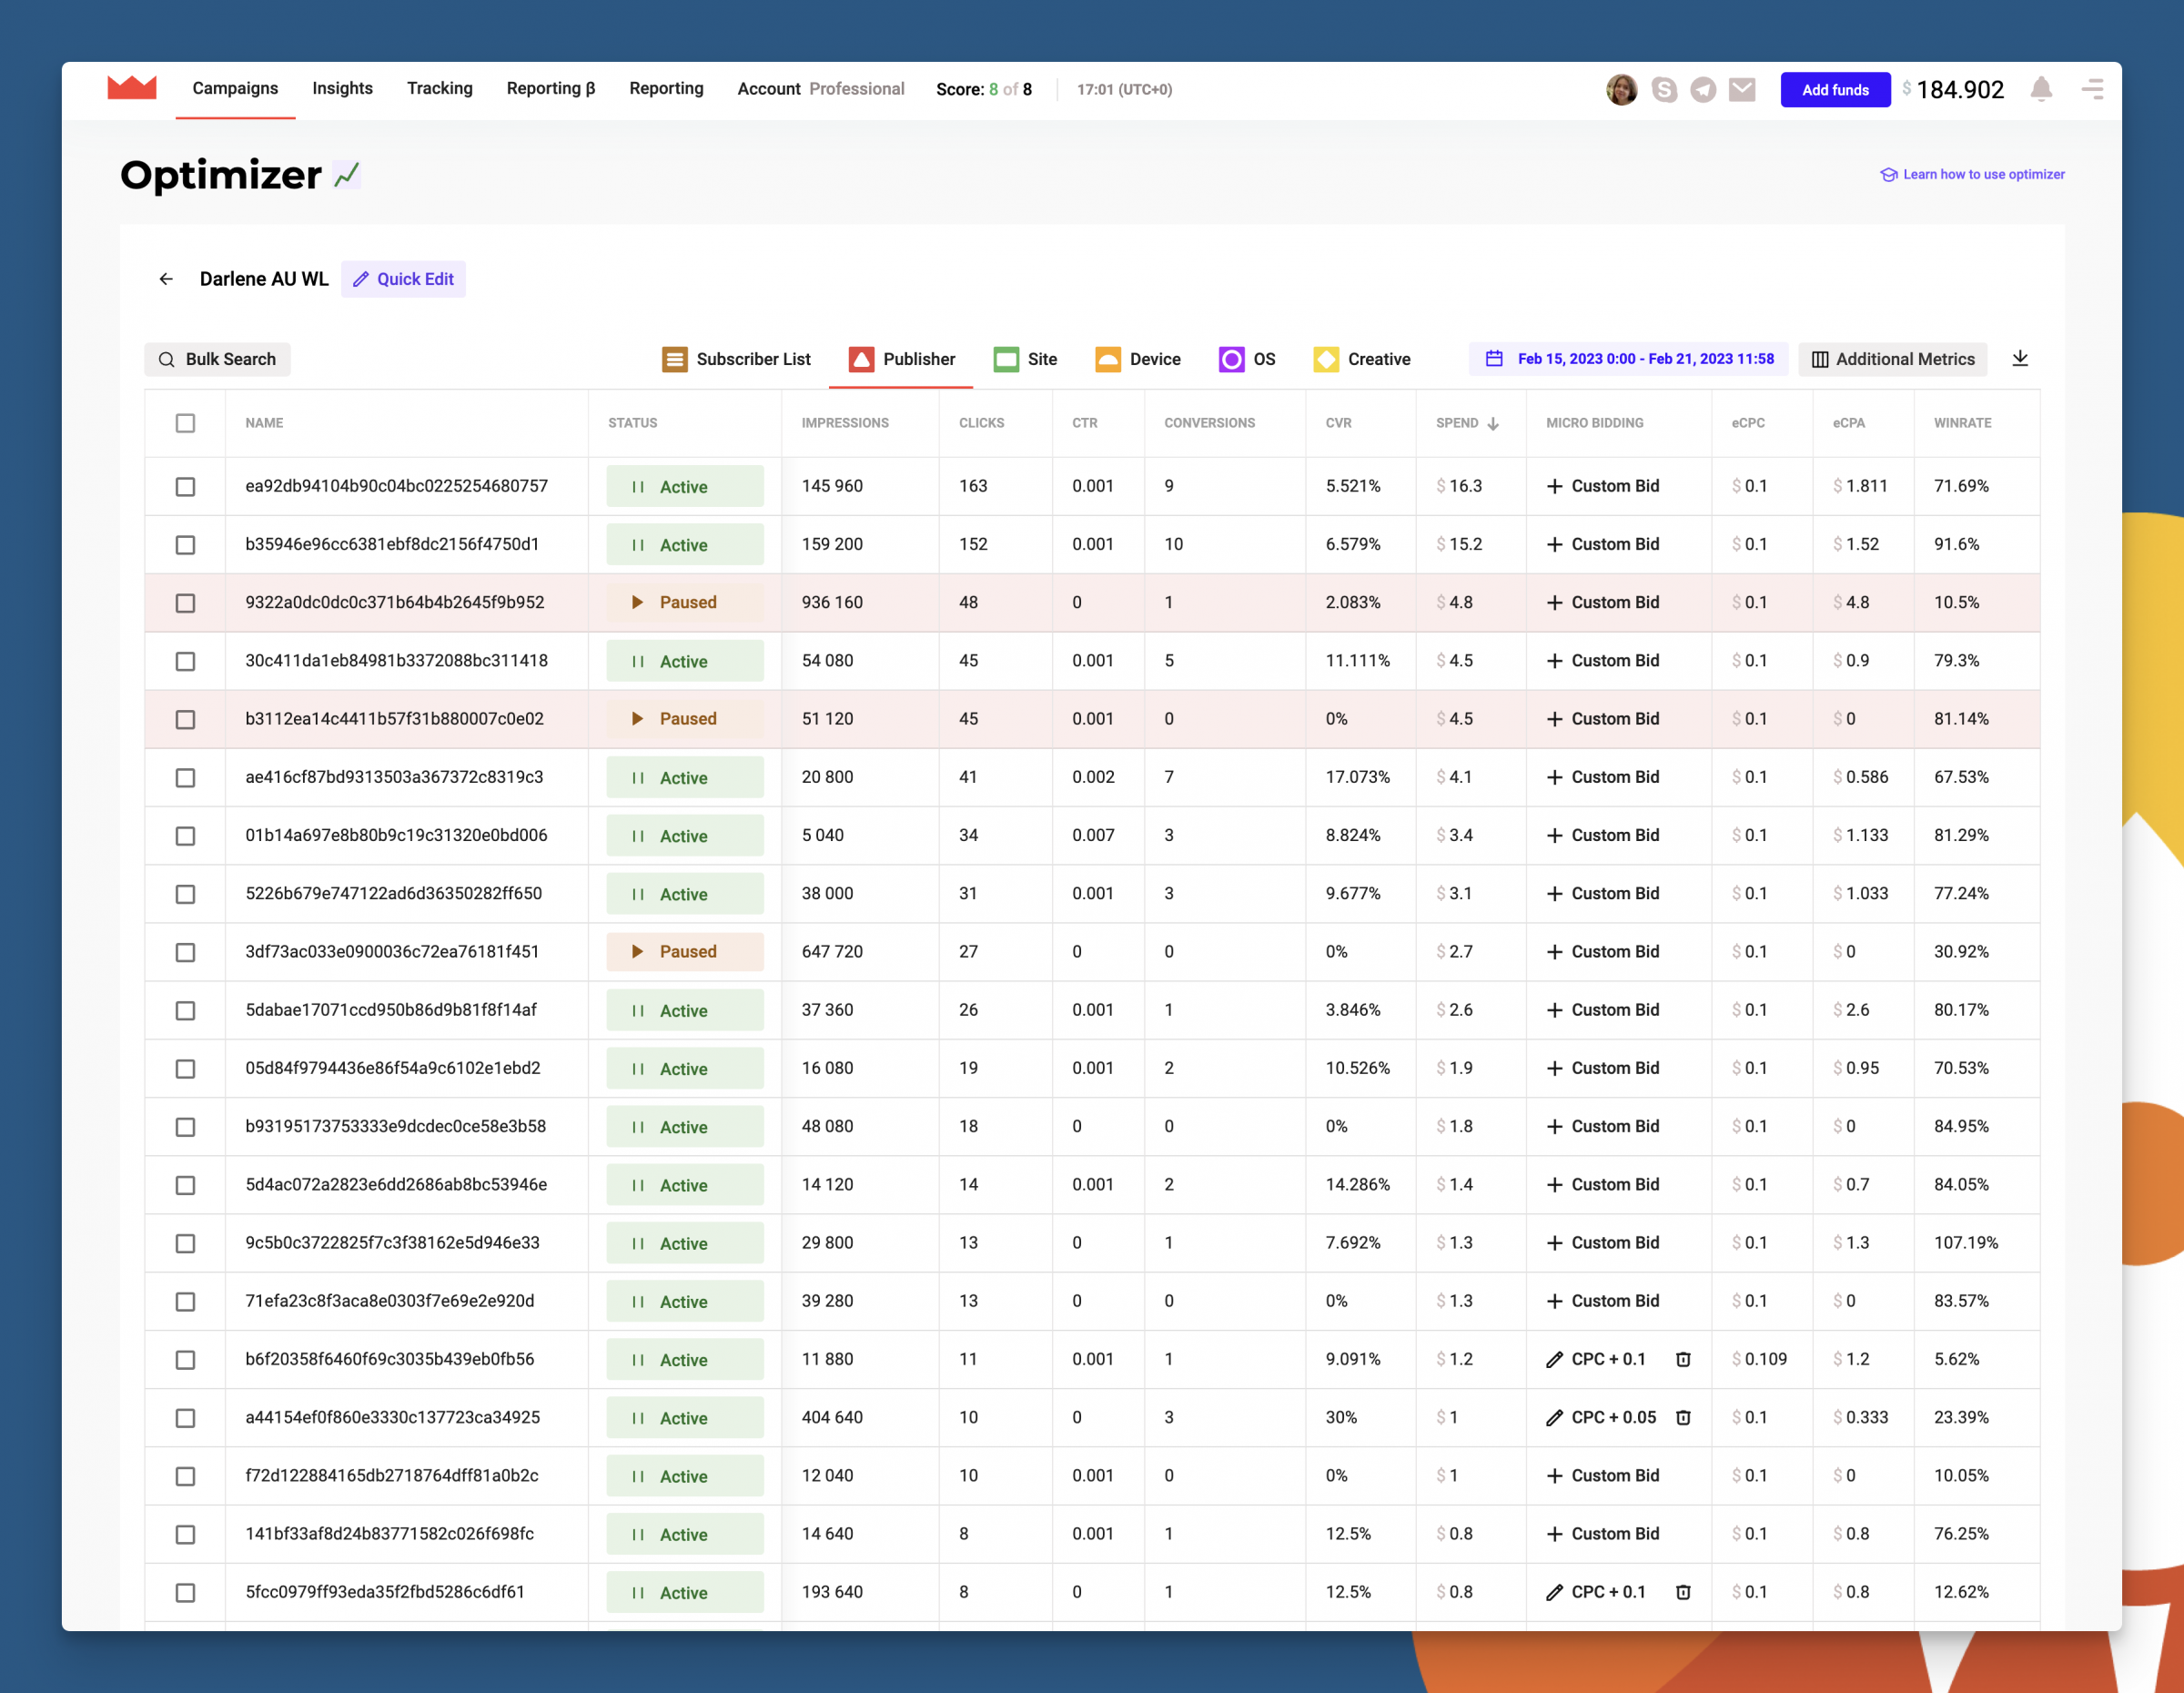
Task: Open the Telegram contact icon
Action: pos(1703,90)
